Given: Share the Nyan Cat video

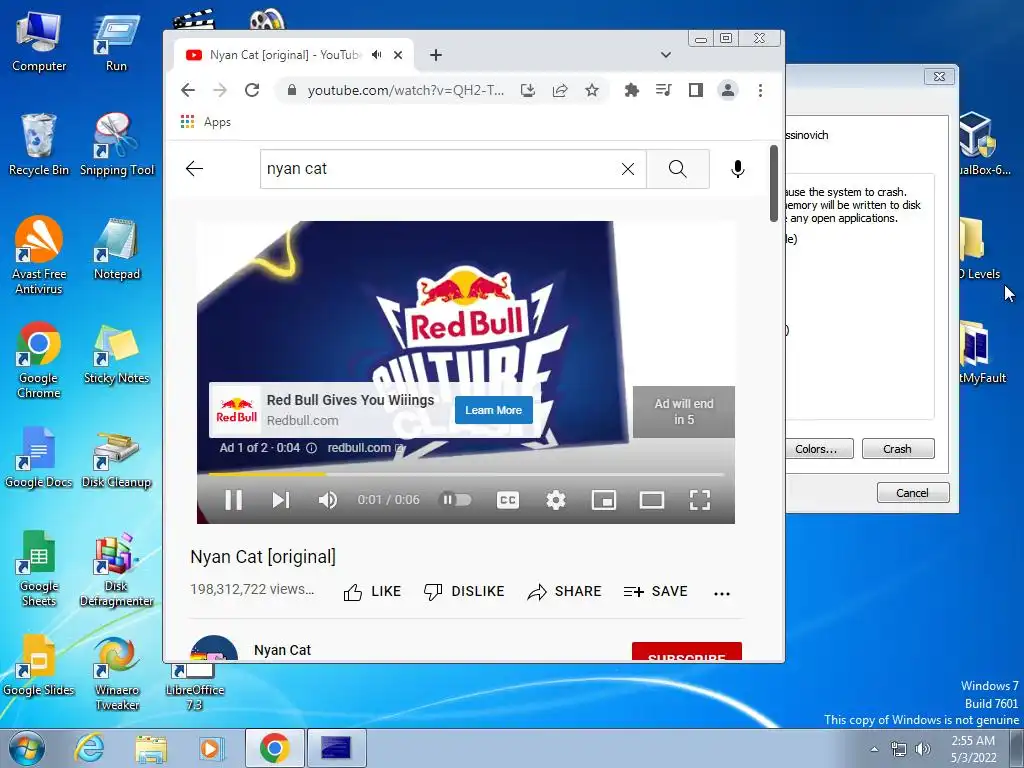Looking at the screenshot, I should [x=564, y=592].
